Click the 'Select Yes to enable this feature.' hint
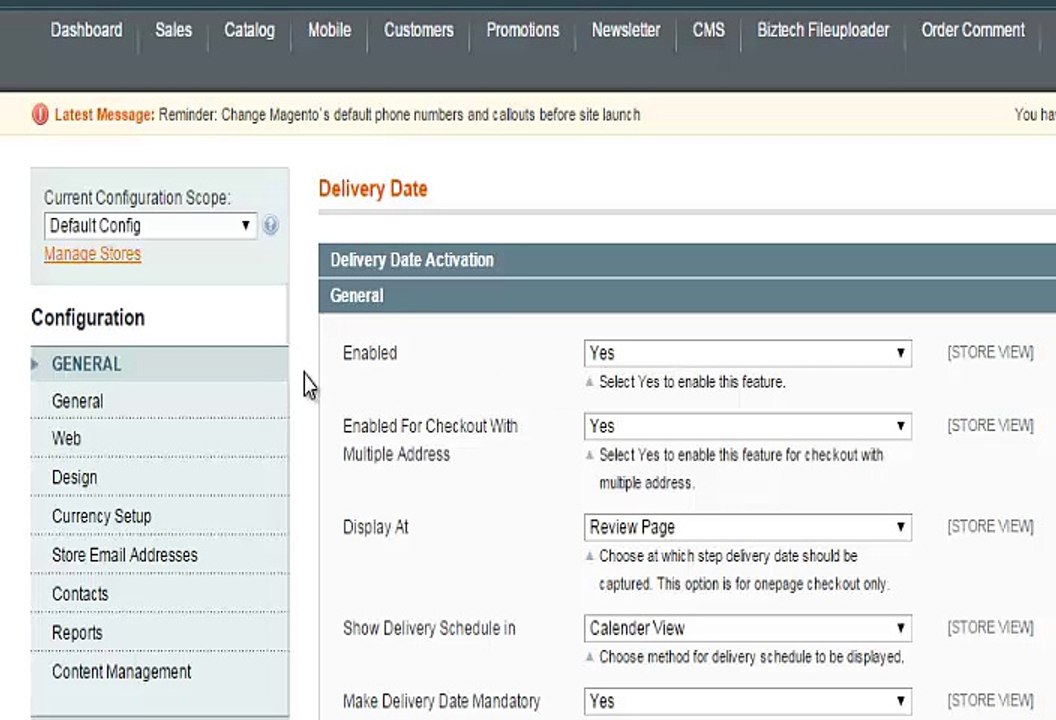This screenshot has width=1056, height=720. point(692,382)
